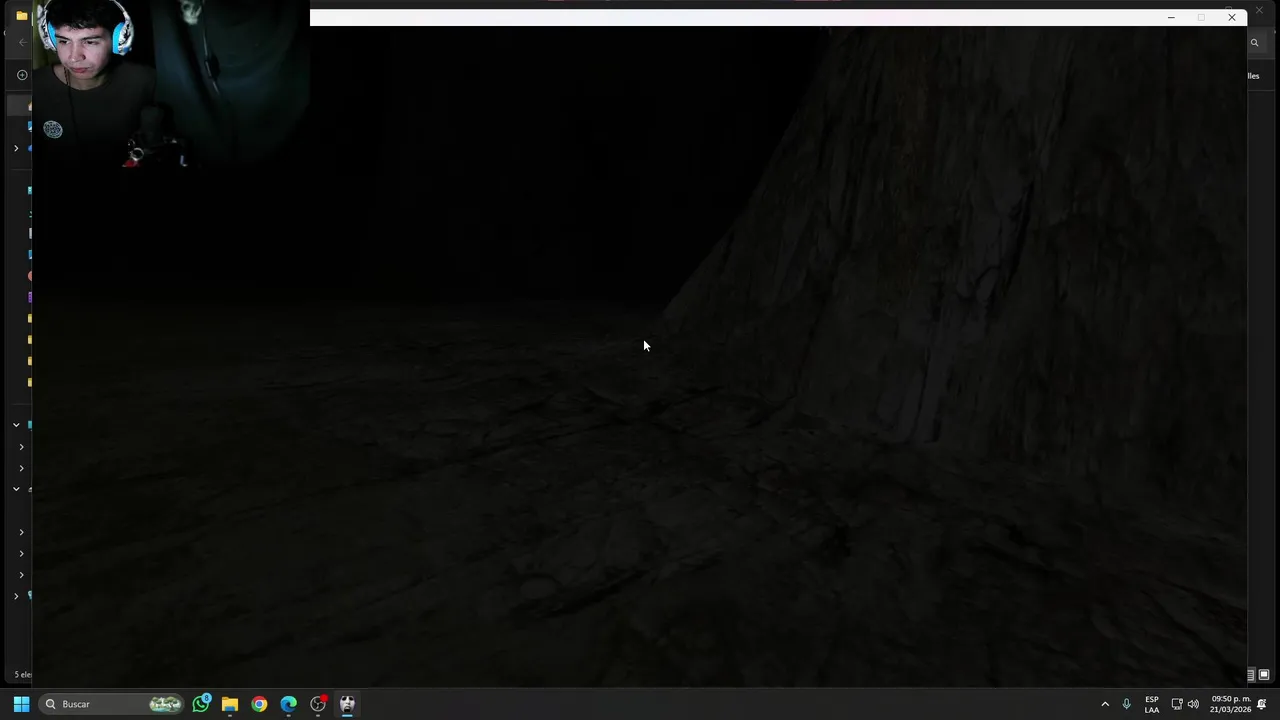Open the volume speaker tray icon

tap(1193, 704)
